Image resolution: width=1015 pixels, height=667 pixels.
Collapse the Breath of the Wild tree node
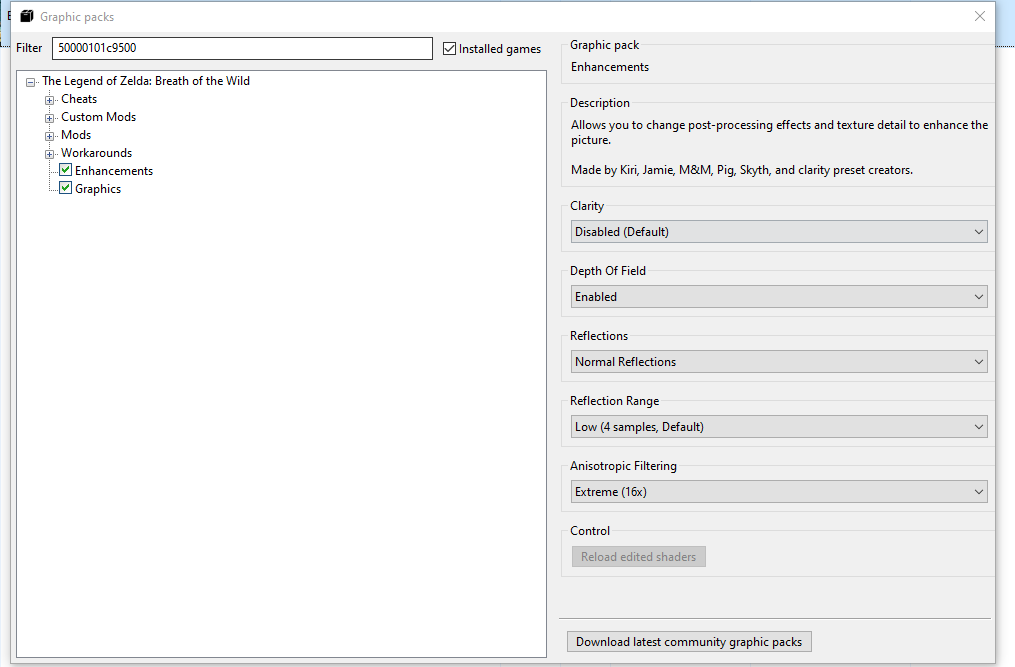click(31, 82)
